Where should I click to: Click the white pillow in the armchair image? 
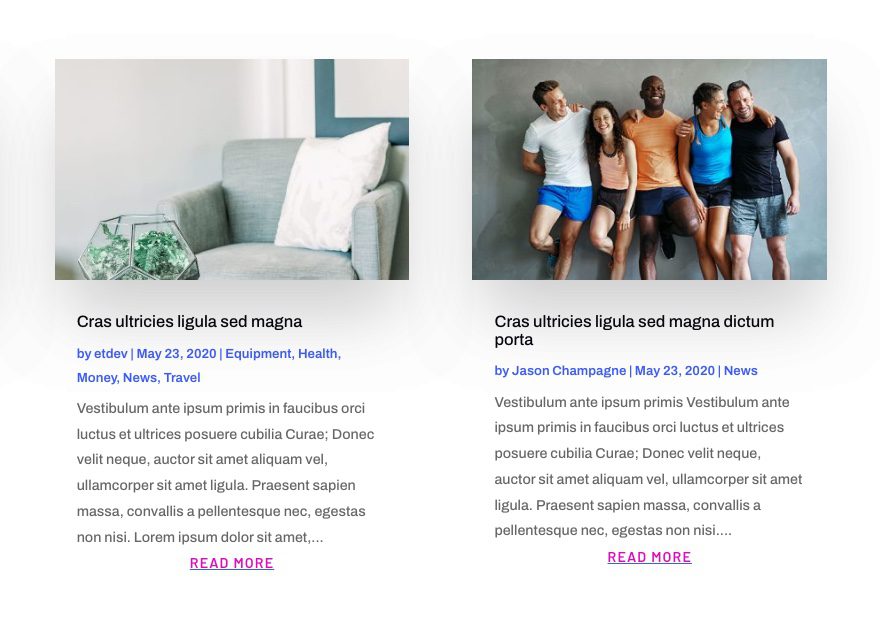333,187
